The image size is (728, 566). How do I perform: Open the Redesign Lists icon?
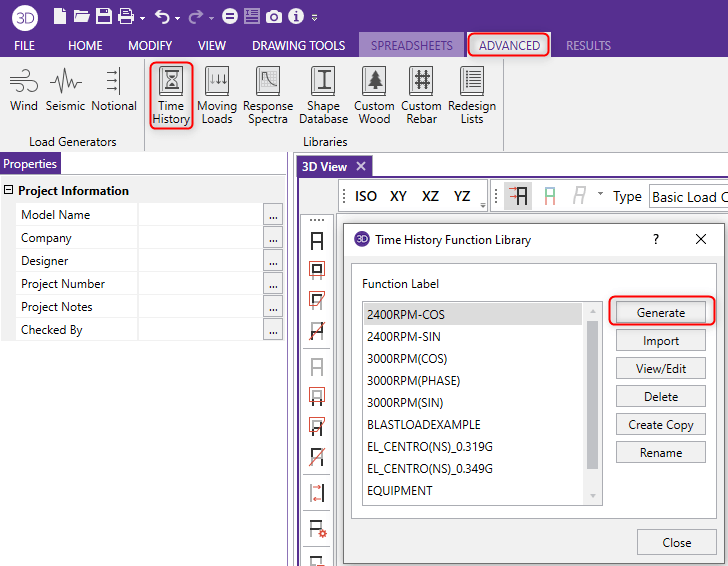click(x=471, y=95)
